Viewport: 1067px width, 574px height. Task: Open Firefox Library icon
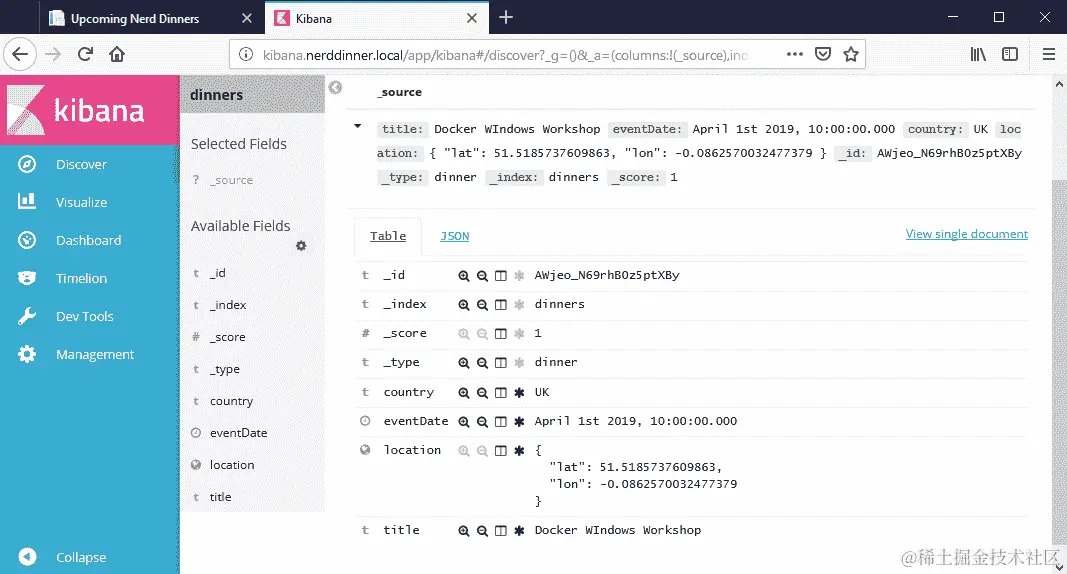[x=978, y=54]
